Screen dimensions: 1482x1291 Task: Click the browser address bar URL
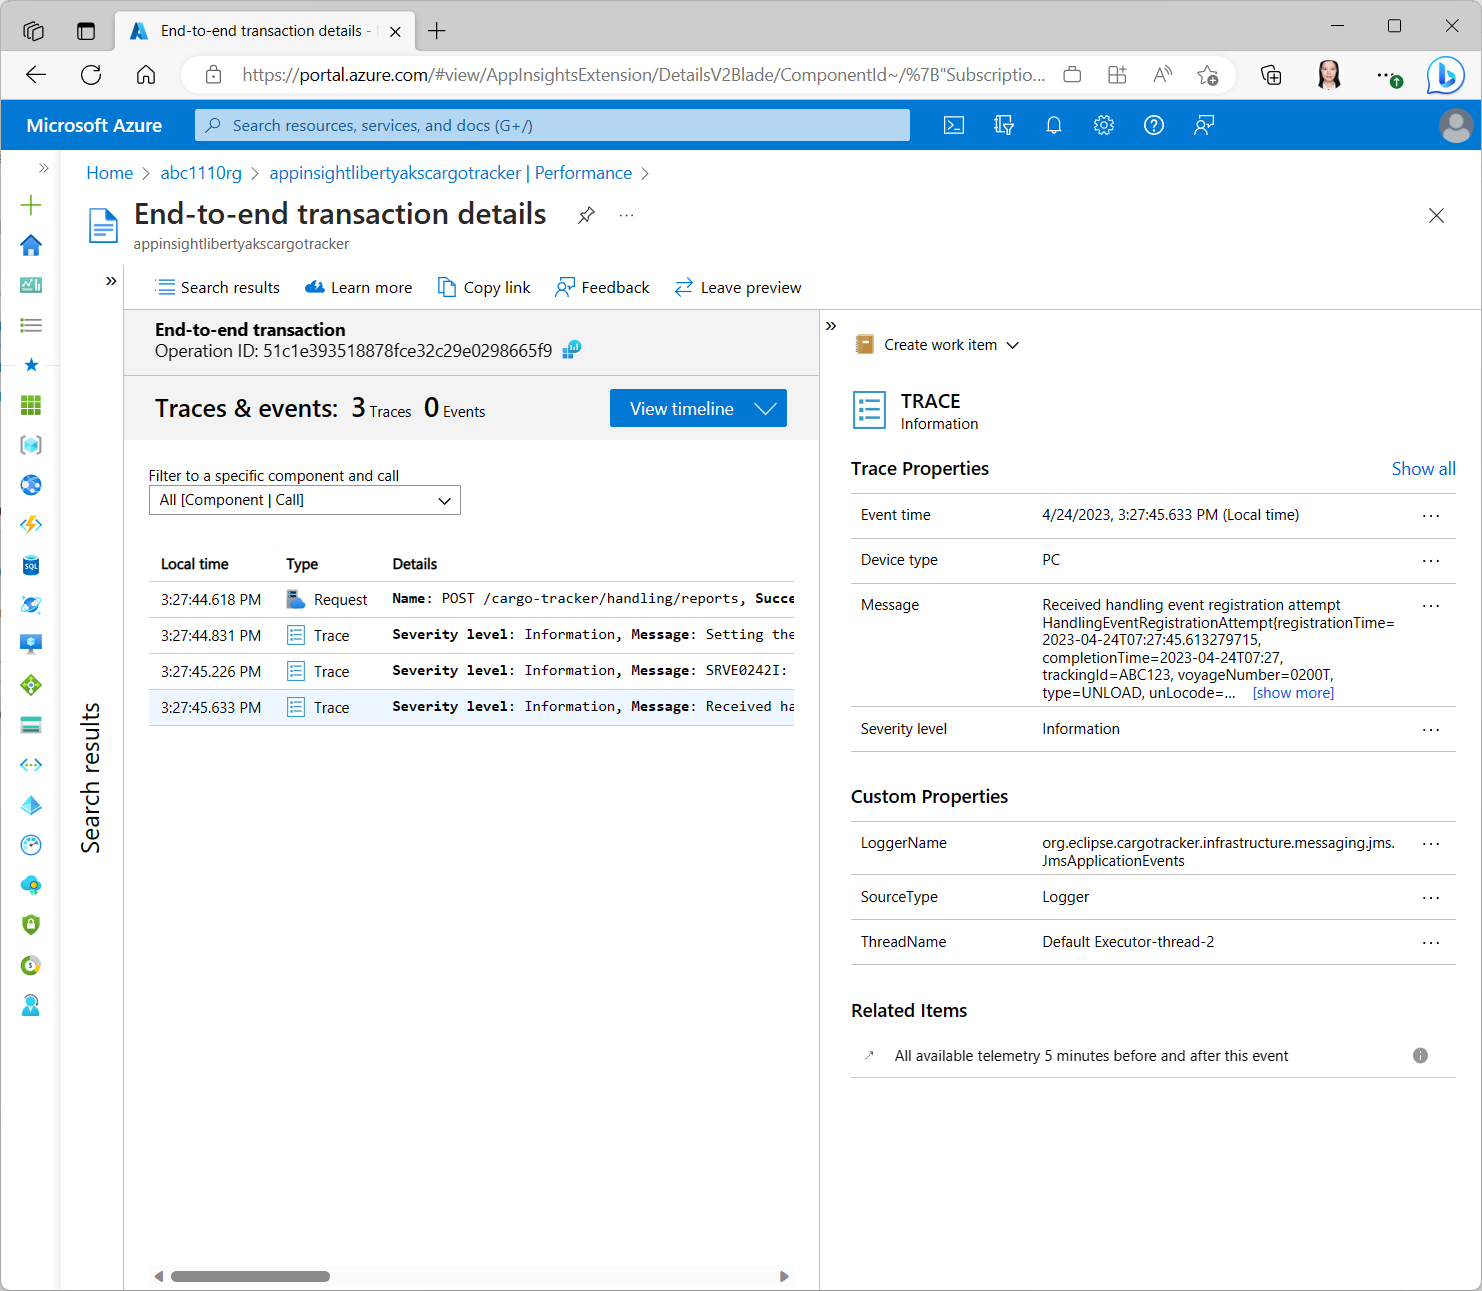pyautogui.click(x=643, y=75)
